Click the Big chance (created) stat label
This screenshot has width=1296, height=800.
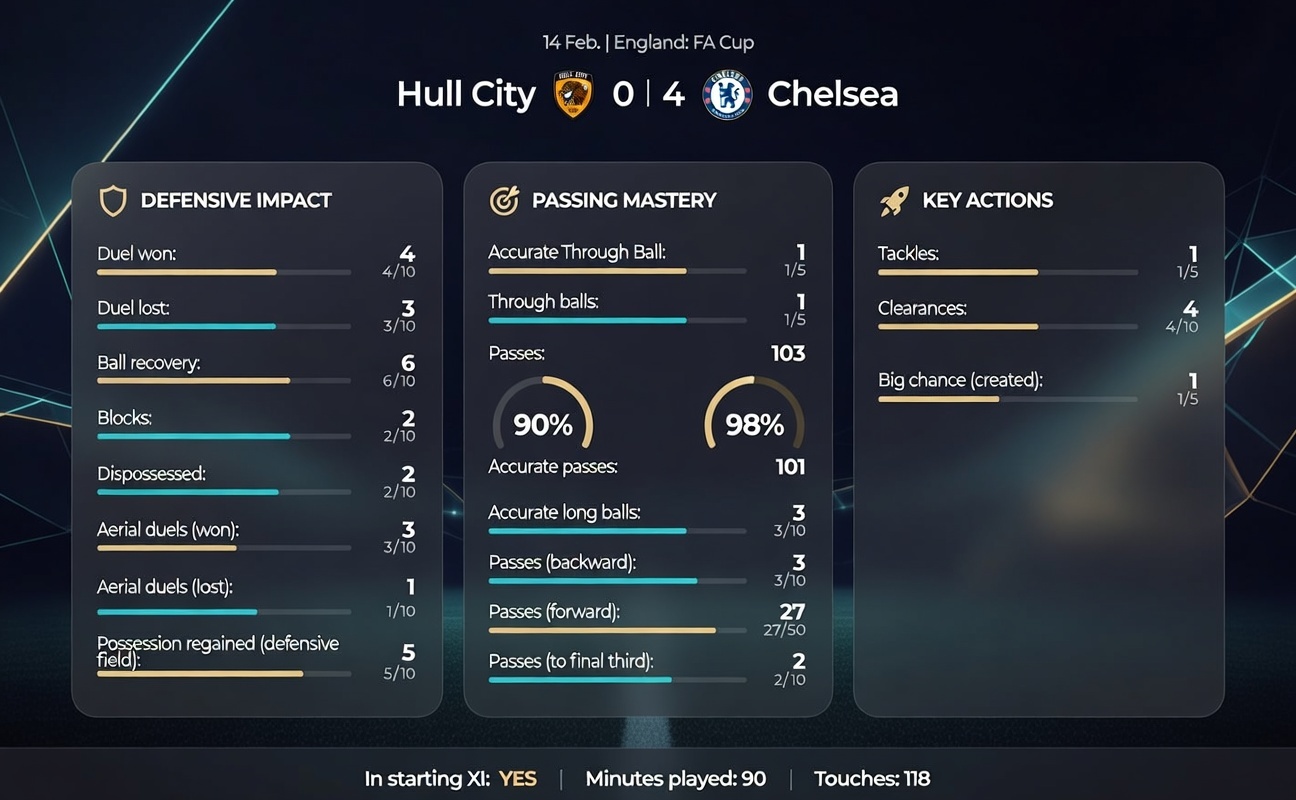pyautogui.click(x=960, y=380)
